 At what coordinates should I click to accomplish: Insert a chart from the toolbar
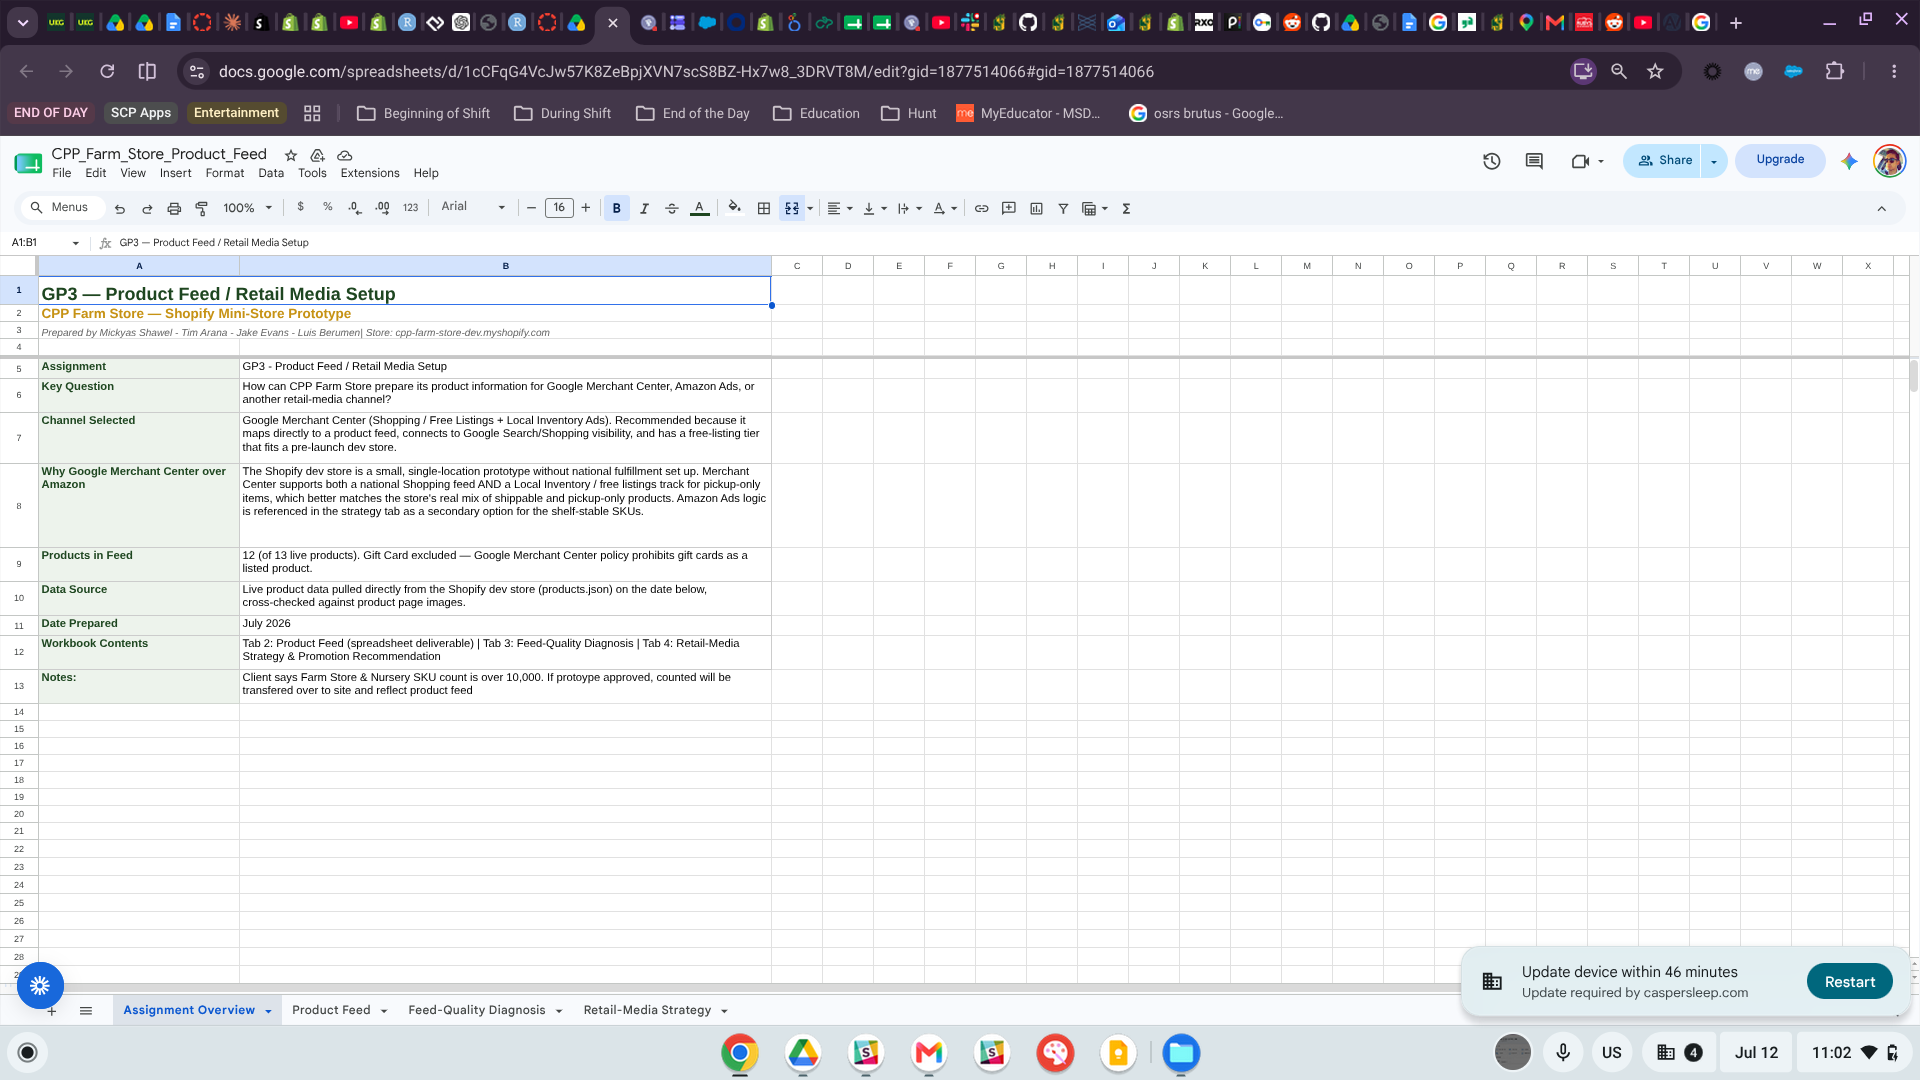click(1037, 208)
